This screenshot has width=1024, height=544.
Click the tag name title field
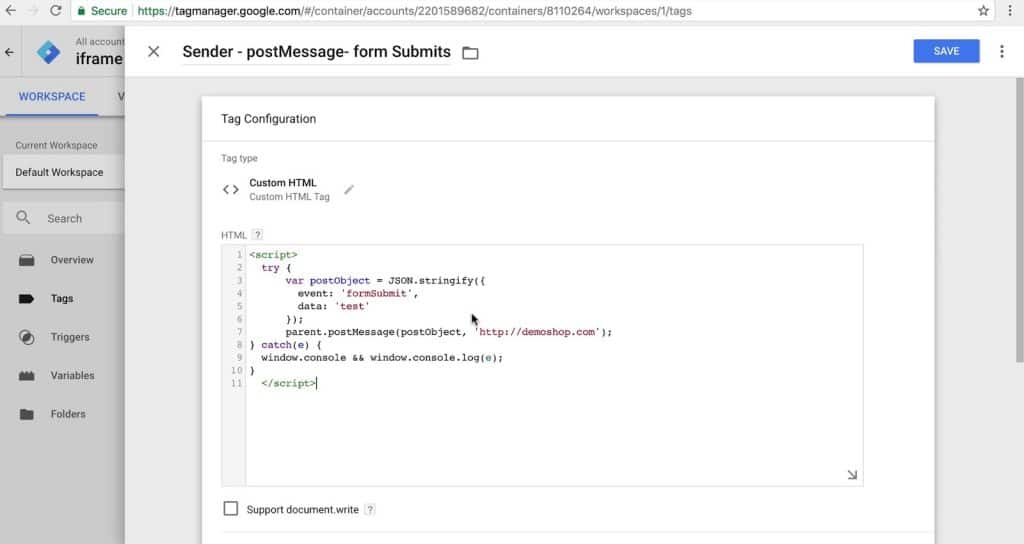316,52
